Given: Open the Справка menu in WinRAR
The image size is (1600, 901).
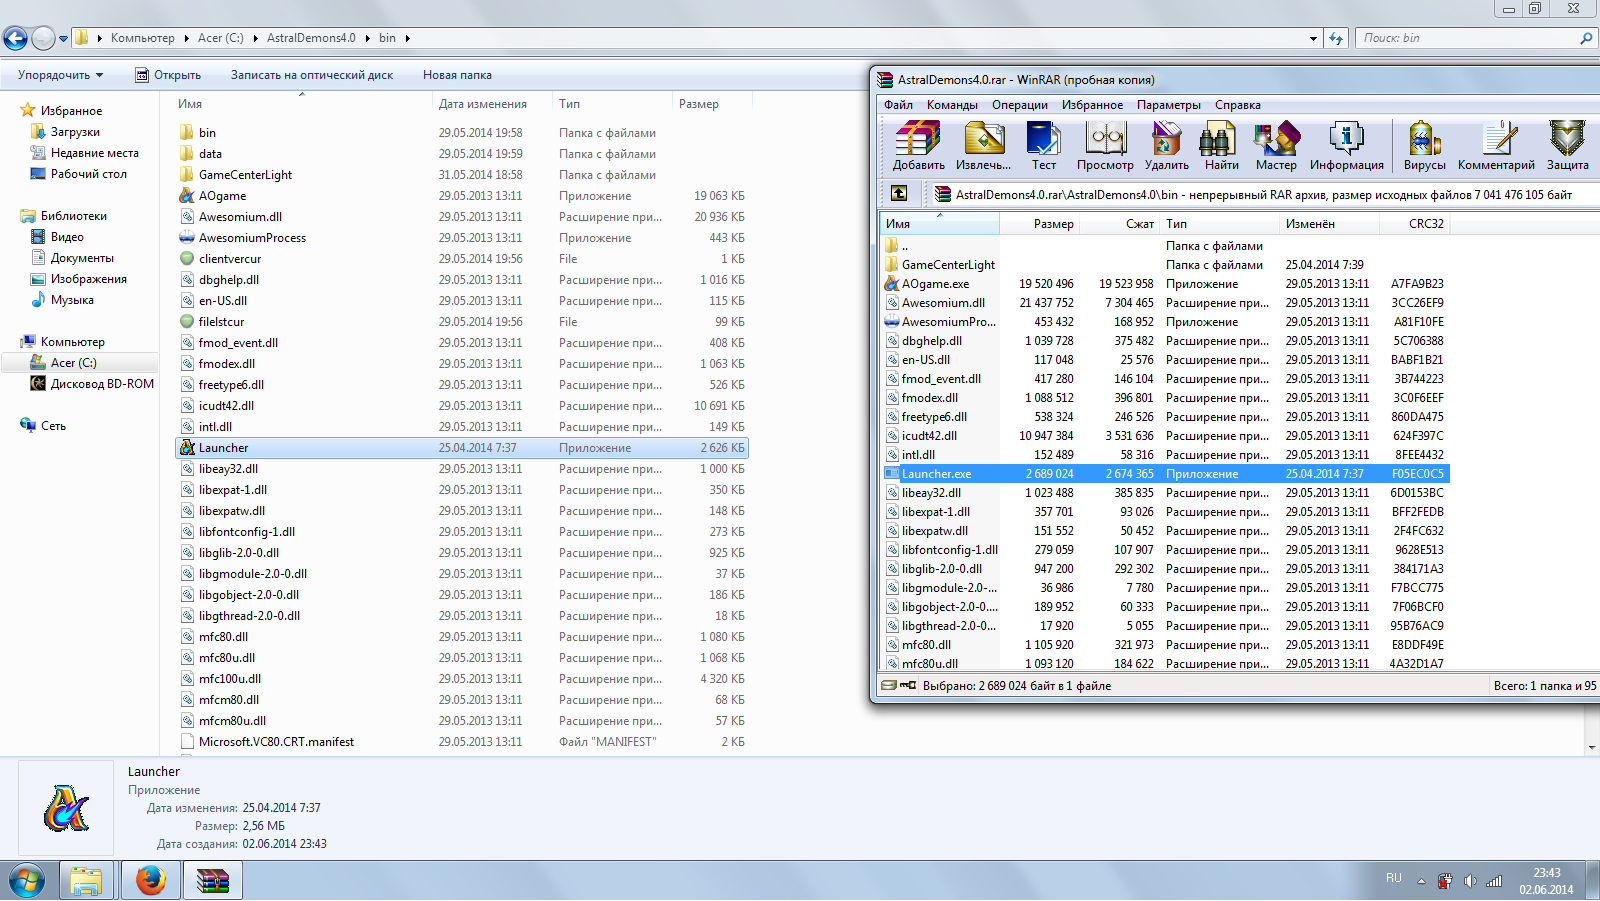Looking at the screenshot, I should (x=1238, y=105).
